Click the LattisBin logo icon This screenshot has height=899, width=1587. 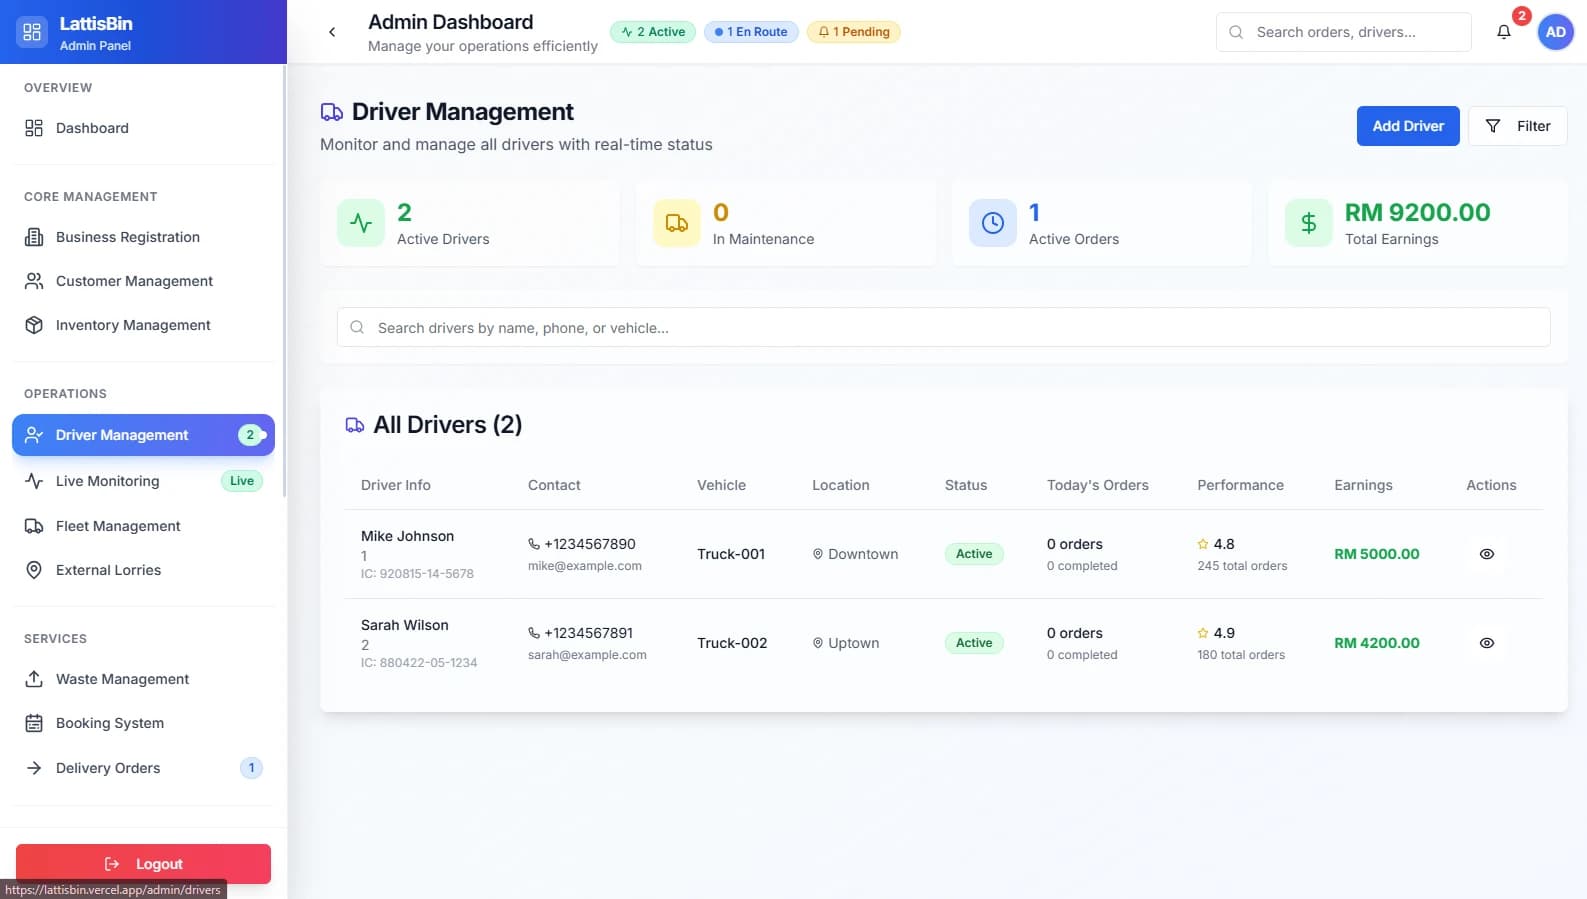(x=32, y=32)
